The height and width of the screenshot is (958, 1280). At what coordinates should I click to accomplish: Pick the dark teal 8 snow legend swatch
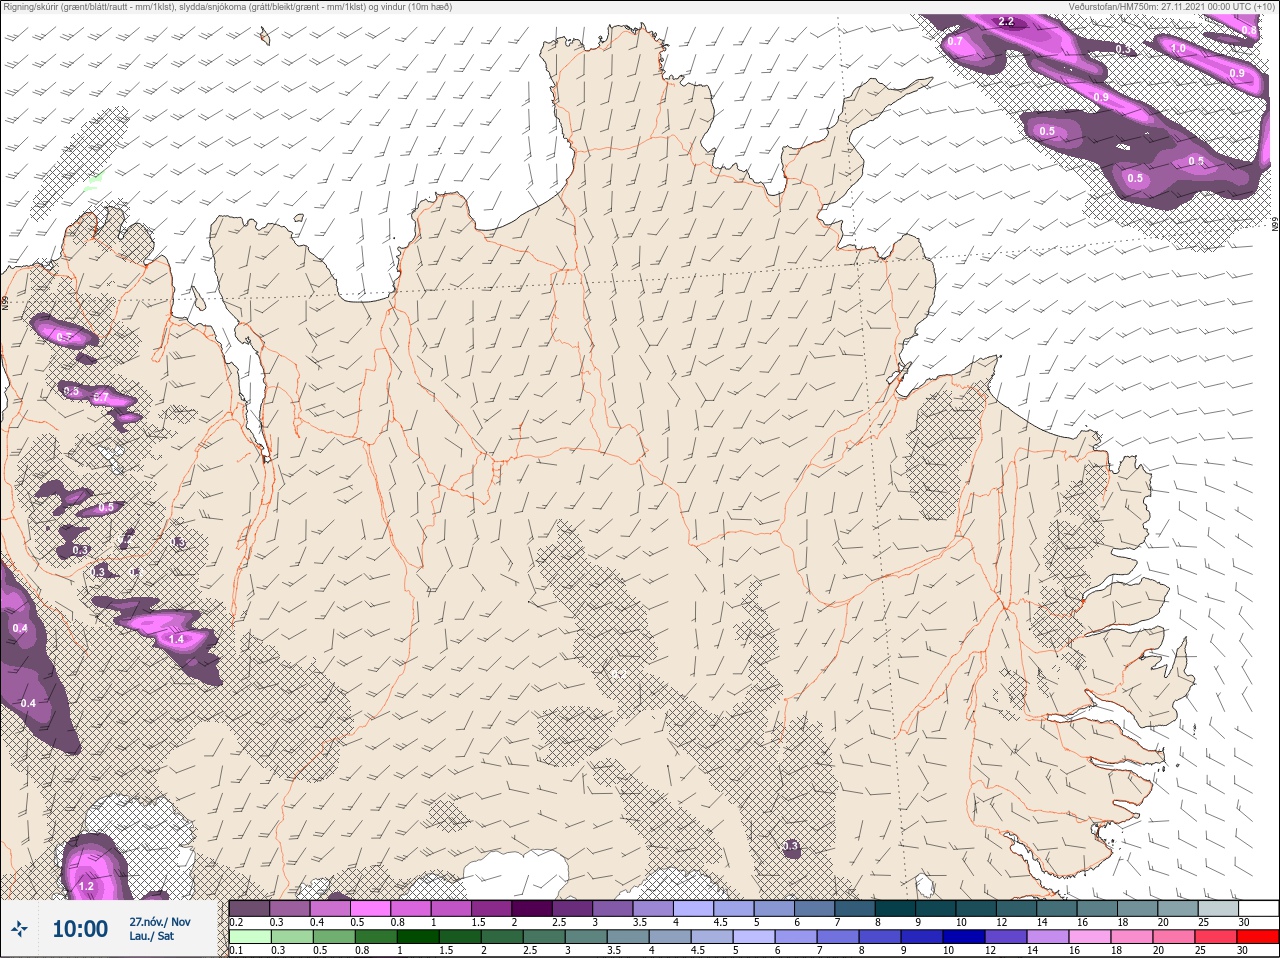[x=895, y=908]
